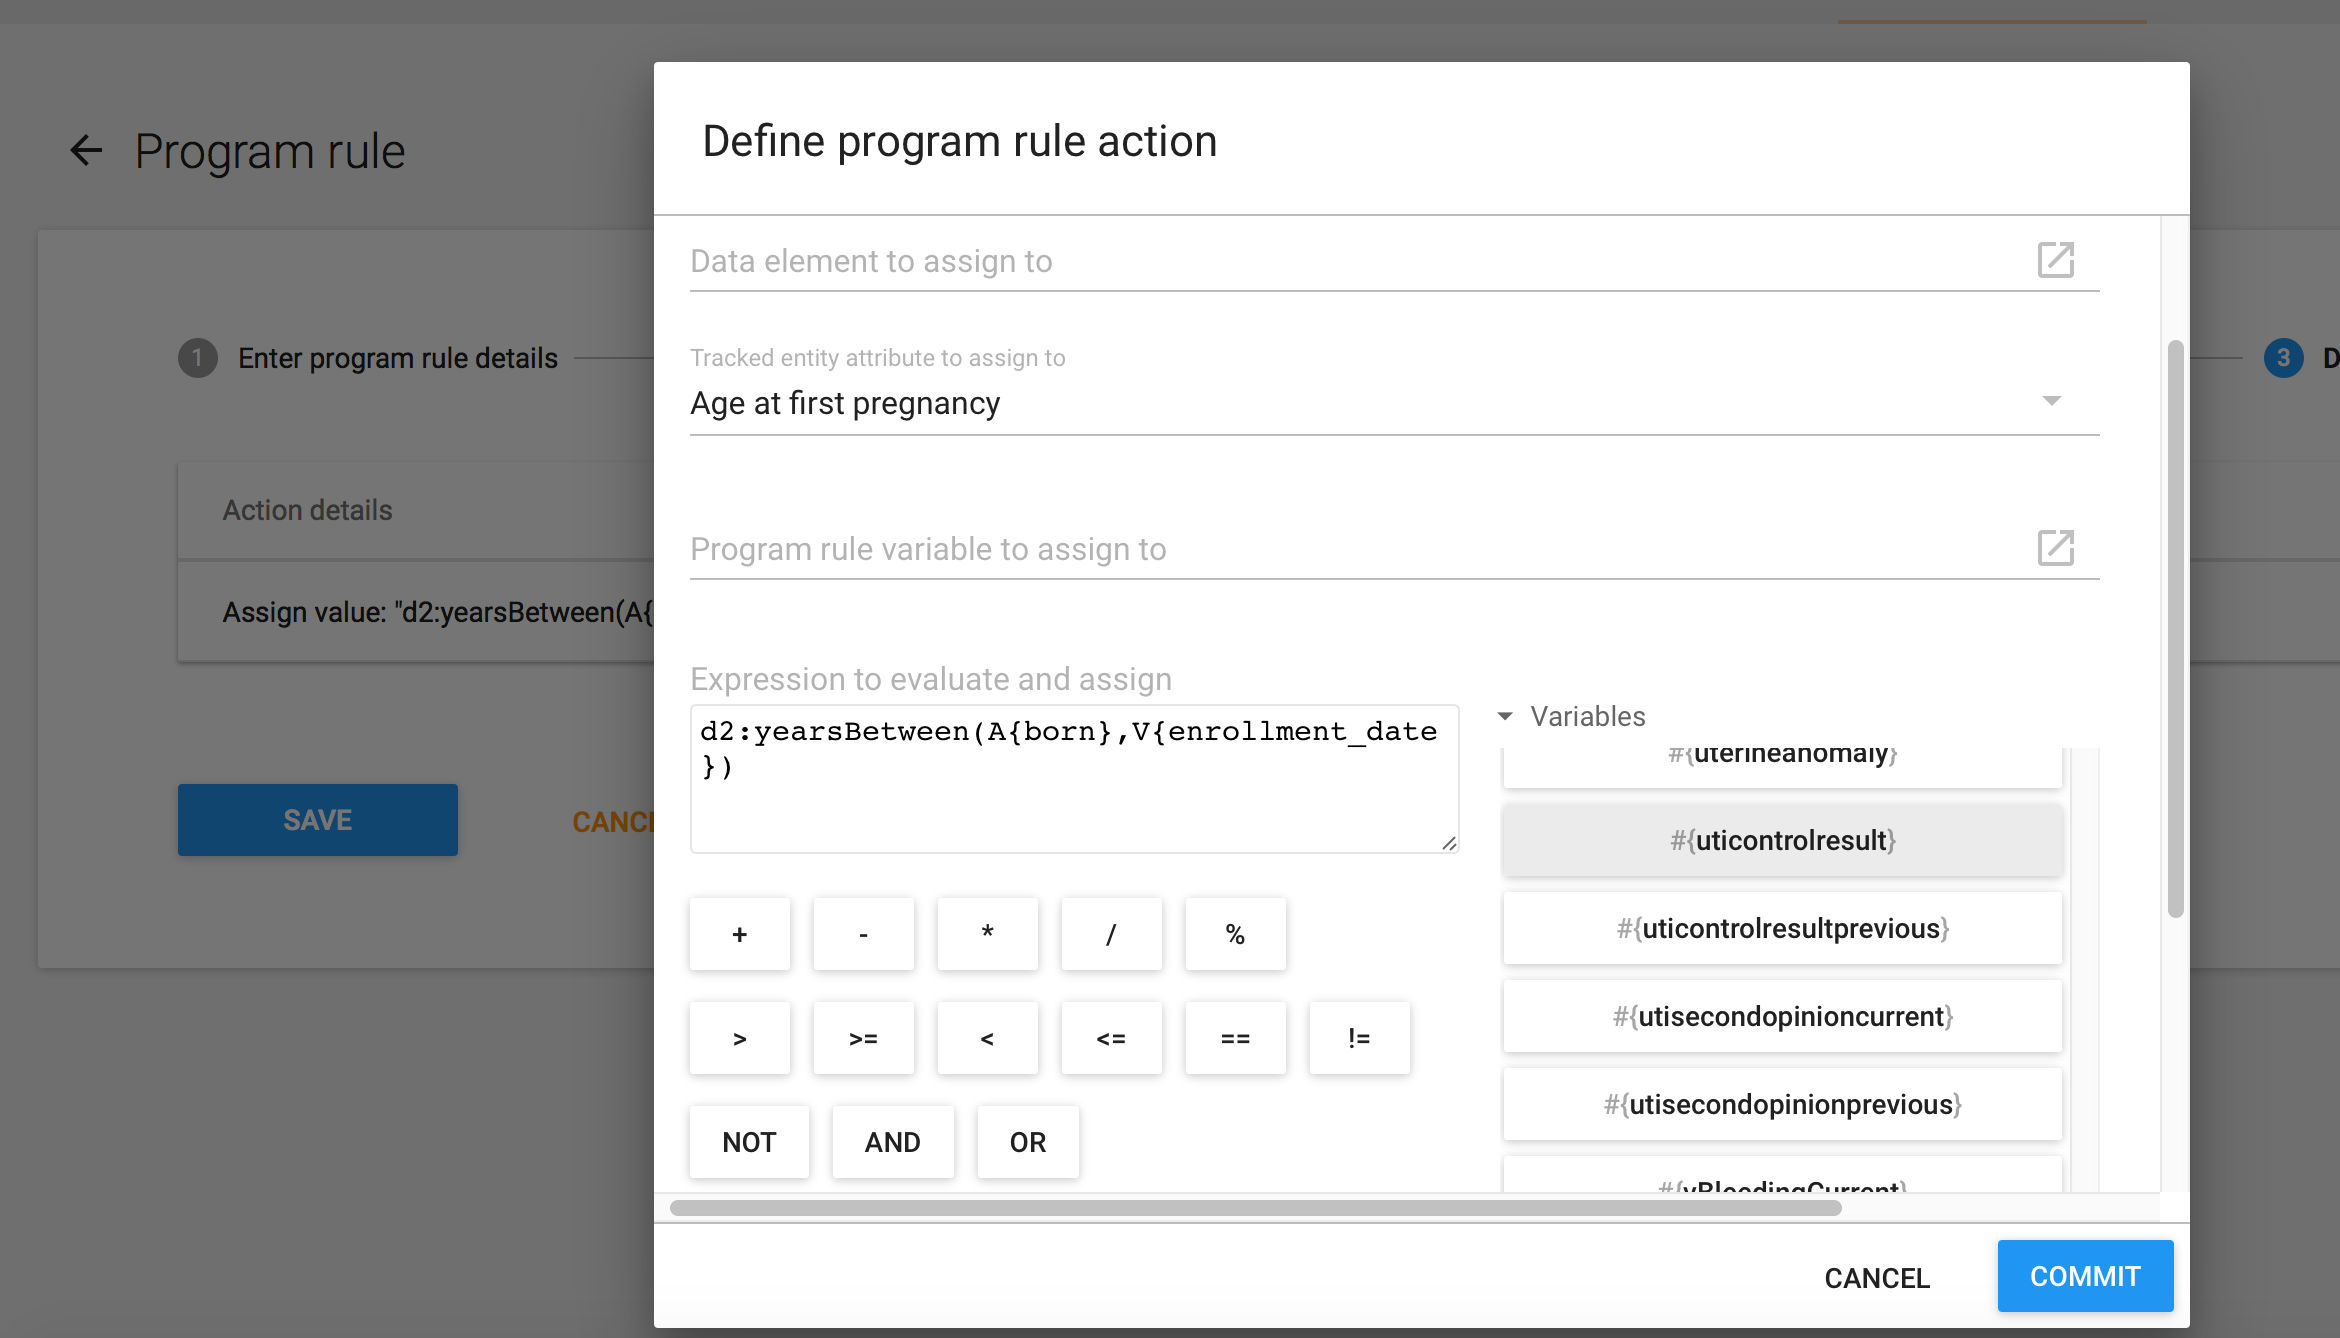Go to step 3 in stepper
The height and width of the screenshot is (1338, 2340).
pos(2283,358)
